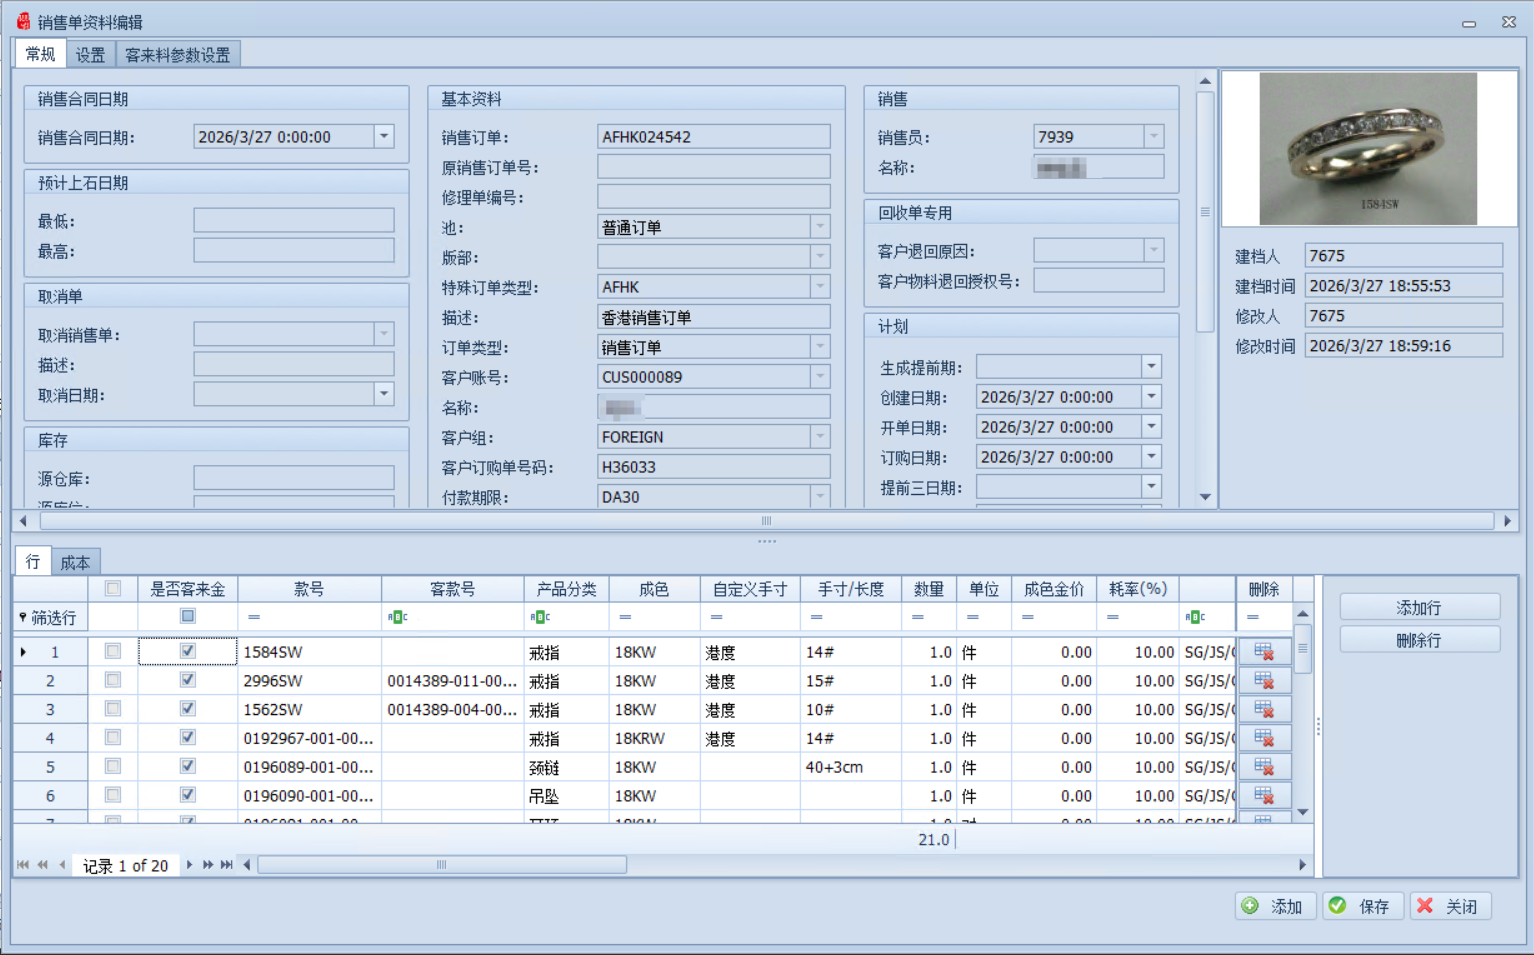Open filter operator icon in 数量 filter cell

coord(917,617)
